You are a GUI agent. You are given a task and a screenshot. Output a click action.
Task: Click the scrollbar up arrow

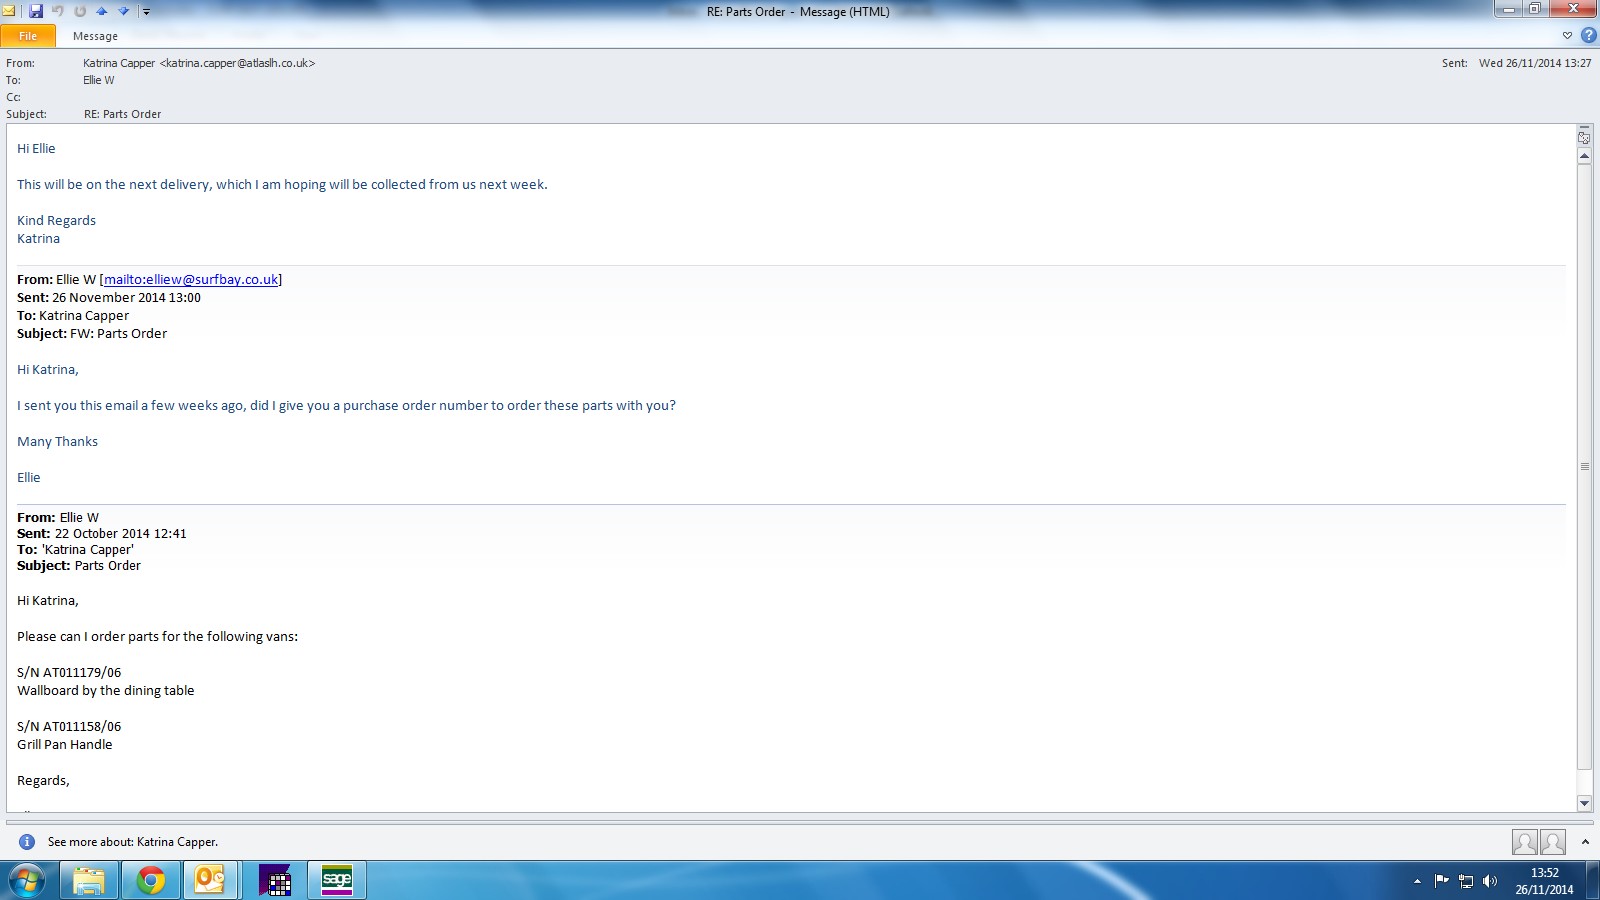(x=1584, y=157)
